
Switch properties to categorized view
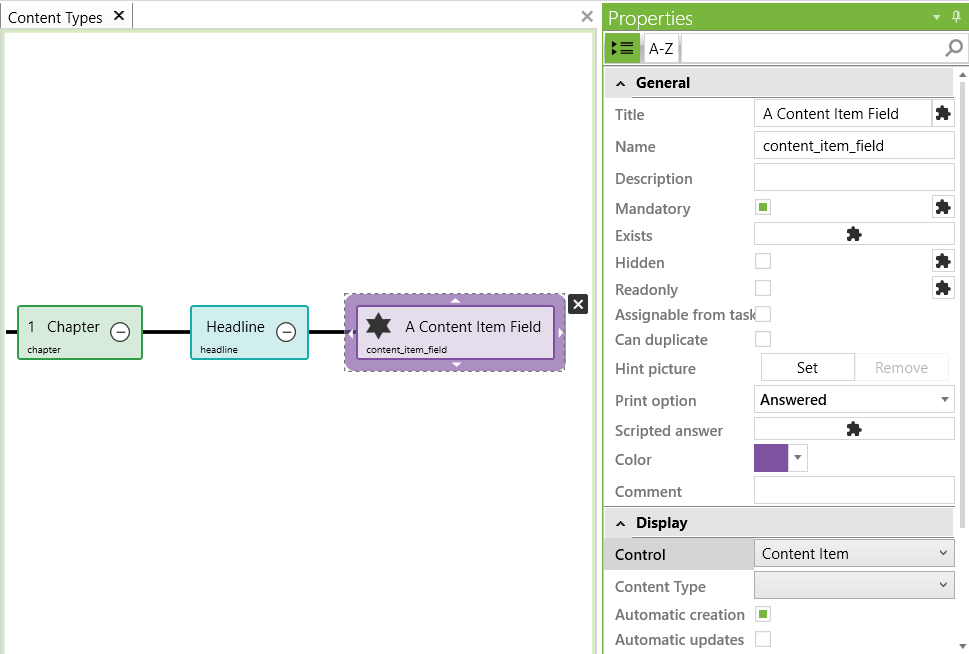tap(622, 48)
